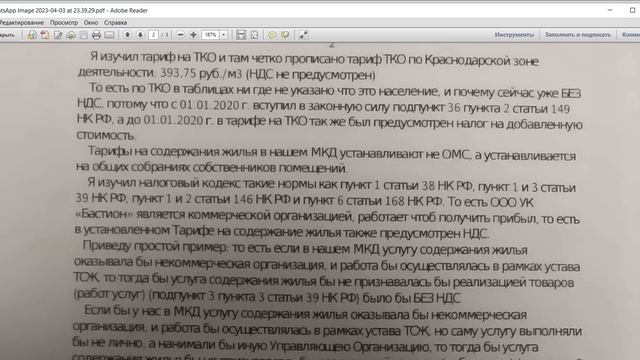640x360 pixels.
Task: Click text '393,75 руб./м3' in document
Action: 202,74
